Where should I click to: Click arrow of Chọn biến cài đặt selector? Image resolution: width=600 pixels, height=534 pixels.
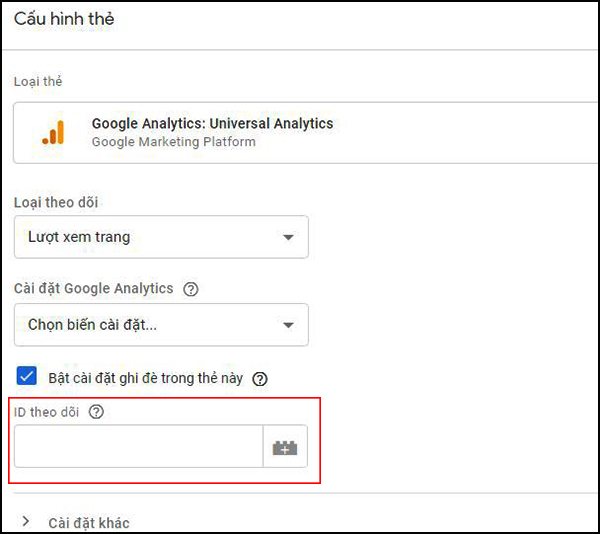tap(288, 325)
